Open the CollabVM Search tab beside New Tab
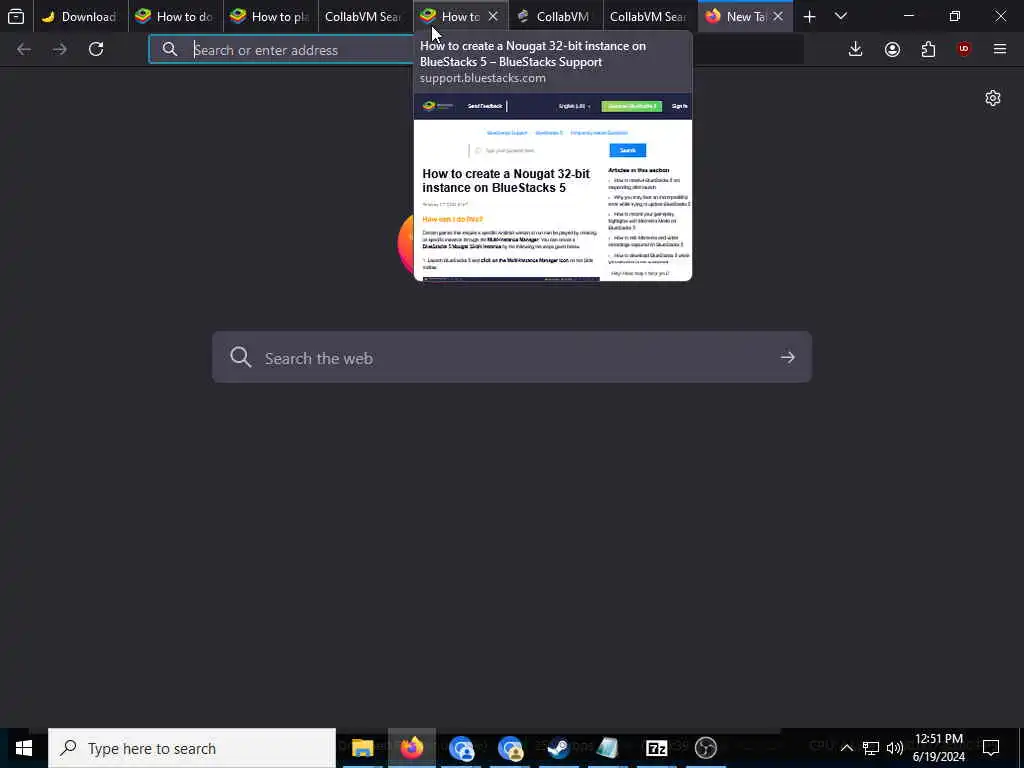 click(650, 16)
